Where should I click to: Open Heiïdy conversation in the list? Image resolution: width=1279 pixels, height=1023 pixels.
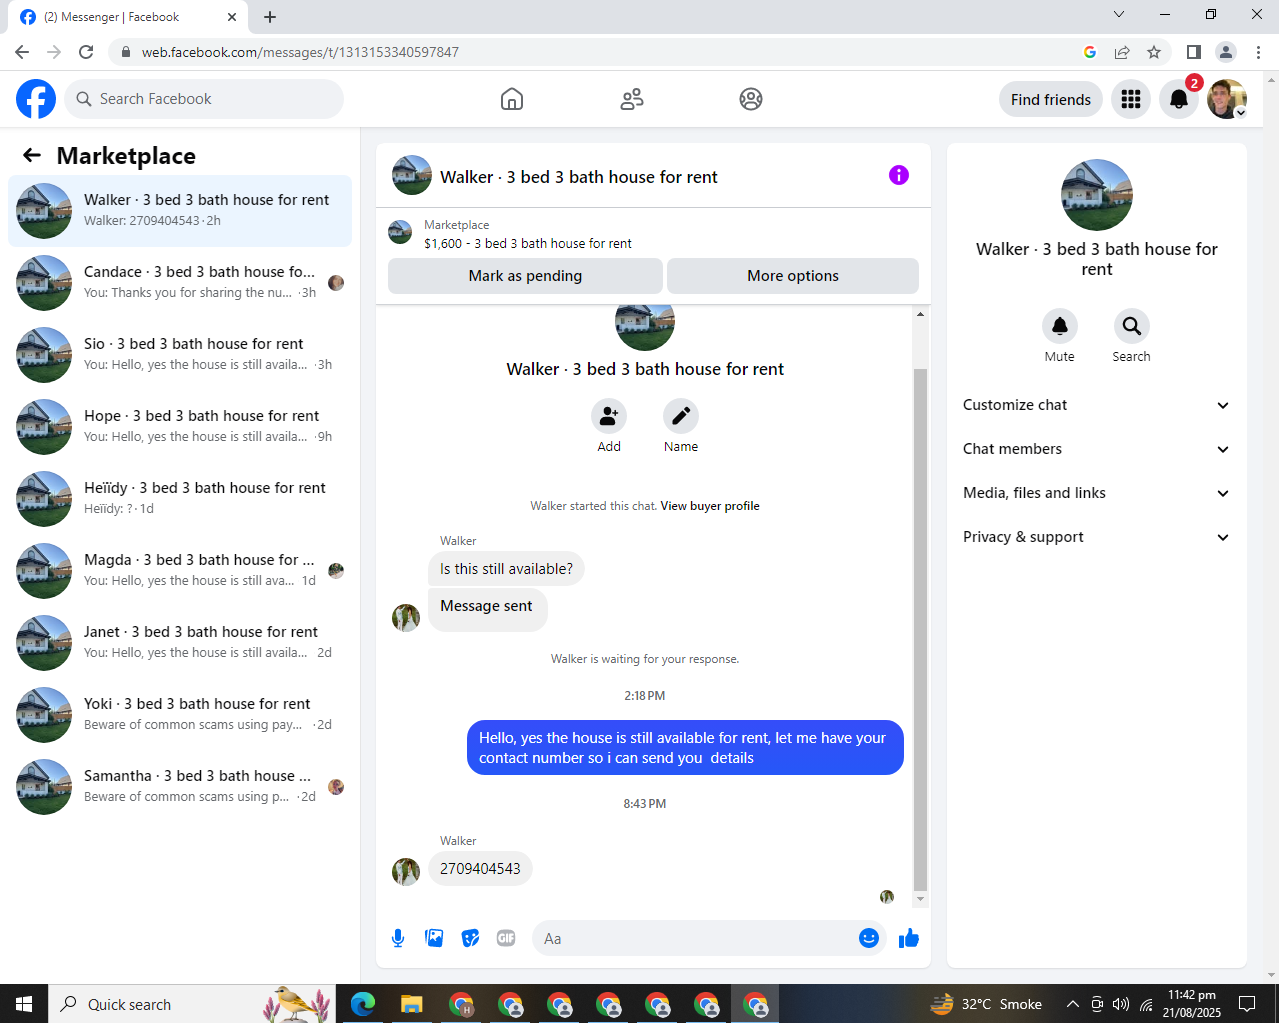pos(180,499)
